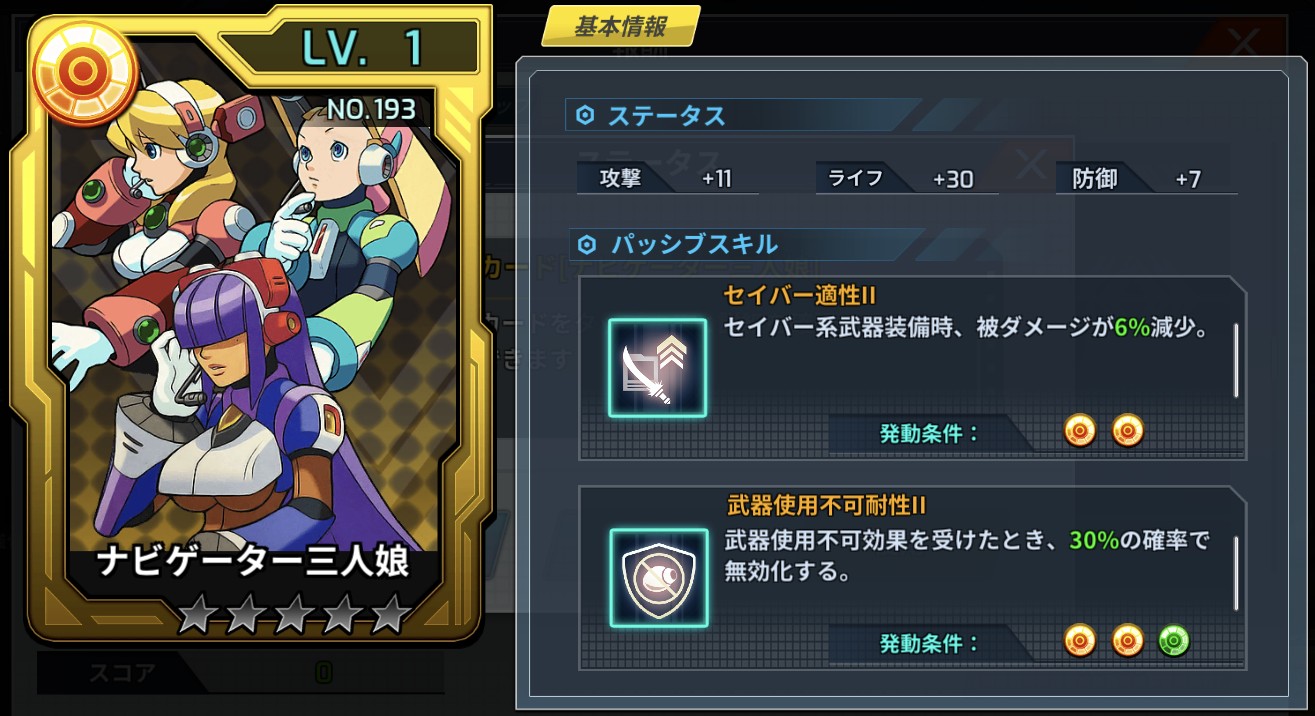1315x716 pixels.
Task: Click the hexagon icon beside ステータス
Action: pyautogui.click(x=586, y=116)
